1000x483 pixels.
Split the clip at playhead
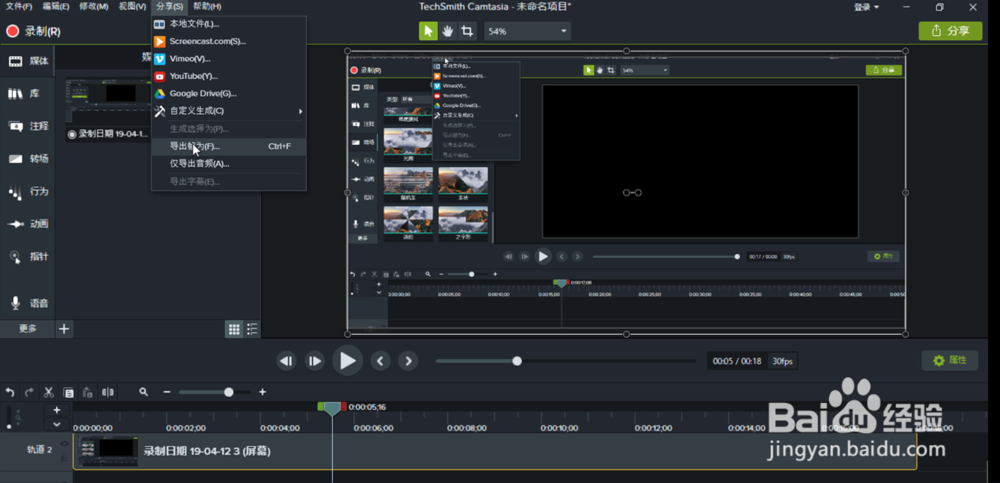(x=108, y=392)
